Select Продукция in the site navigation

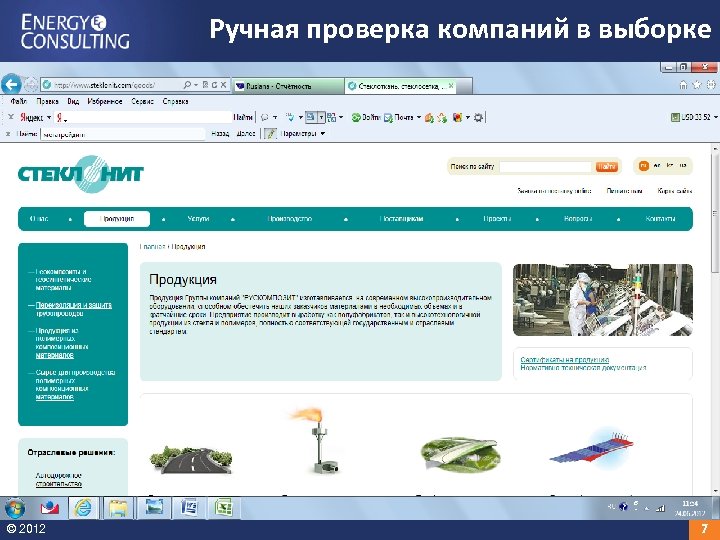[117, 219]
